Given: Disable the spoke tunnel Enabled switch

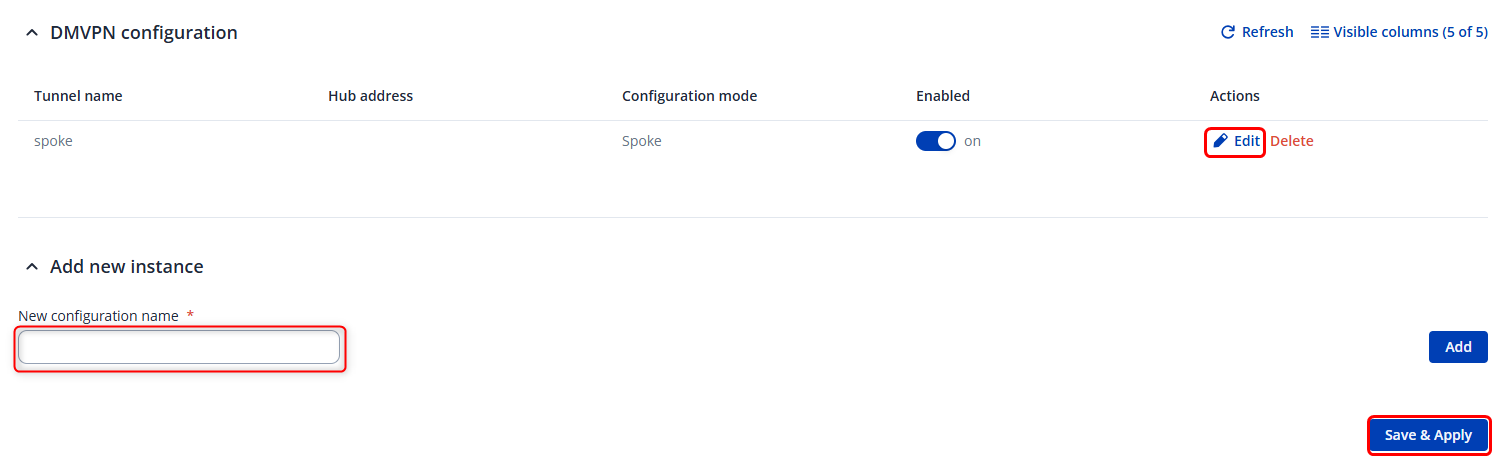Looking at the screenshot, I should click(x=935, y=142).
